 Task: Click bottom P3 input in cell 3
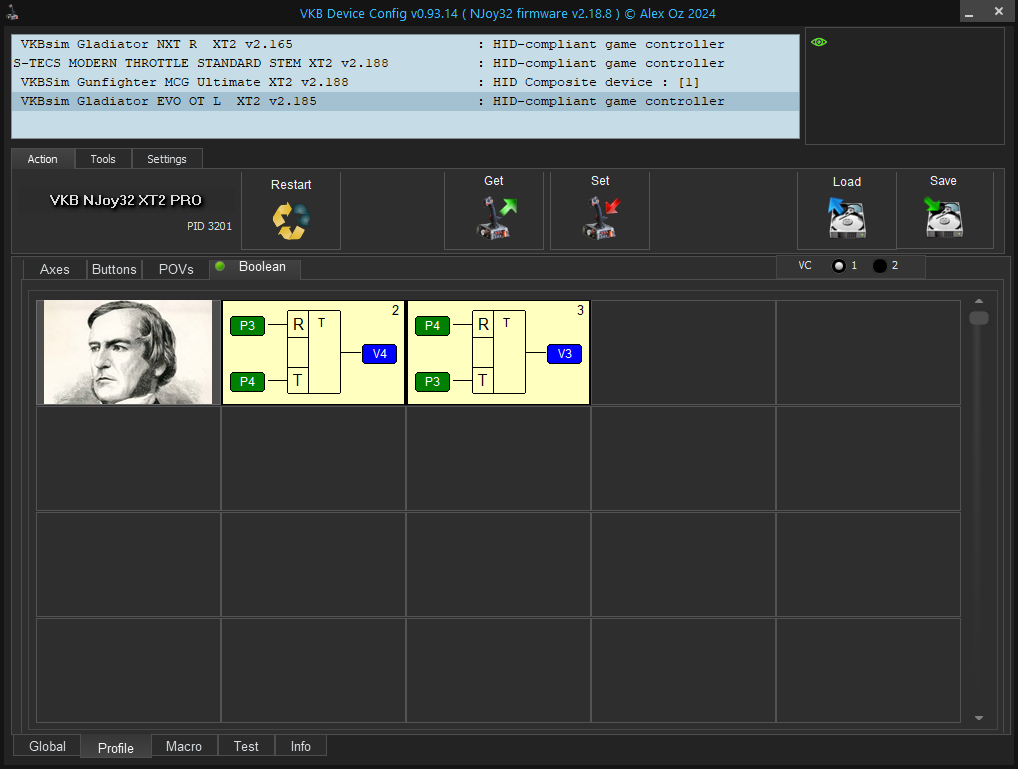pyautogui.click(x=432, y=381)
